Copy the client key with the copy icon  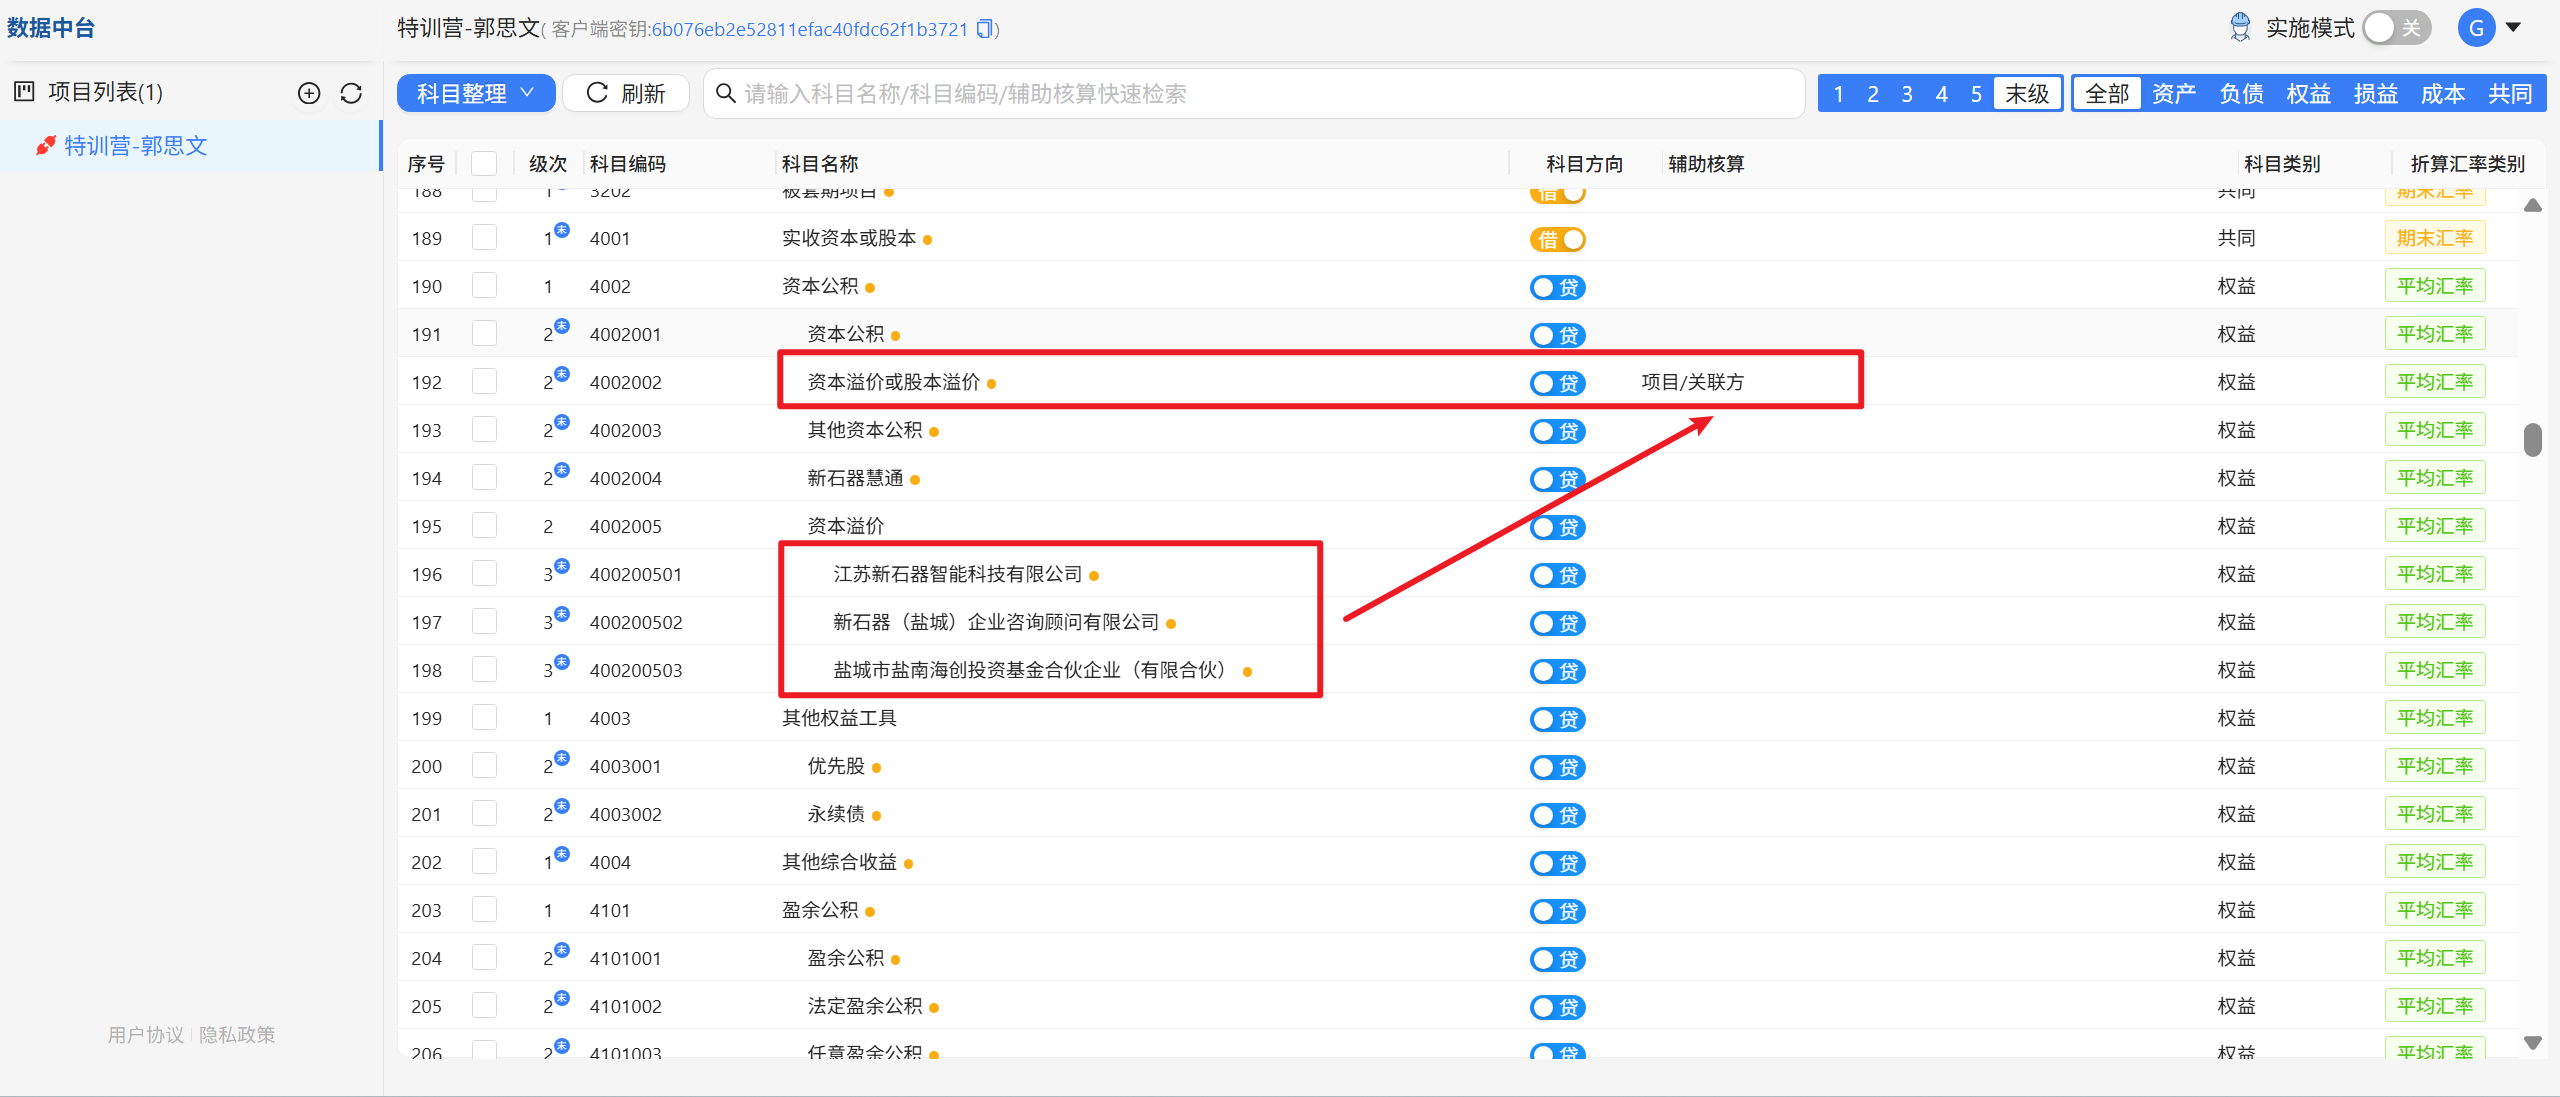(x=986, y=29)
